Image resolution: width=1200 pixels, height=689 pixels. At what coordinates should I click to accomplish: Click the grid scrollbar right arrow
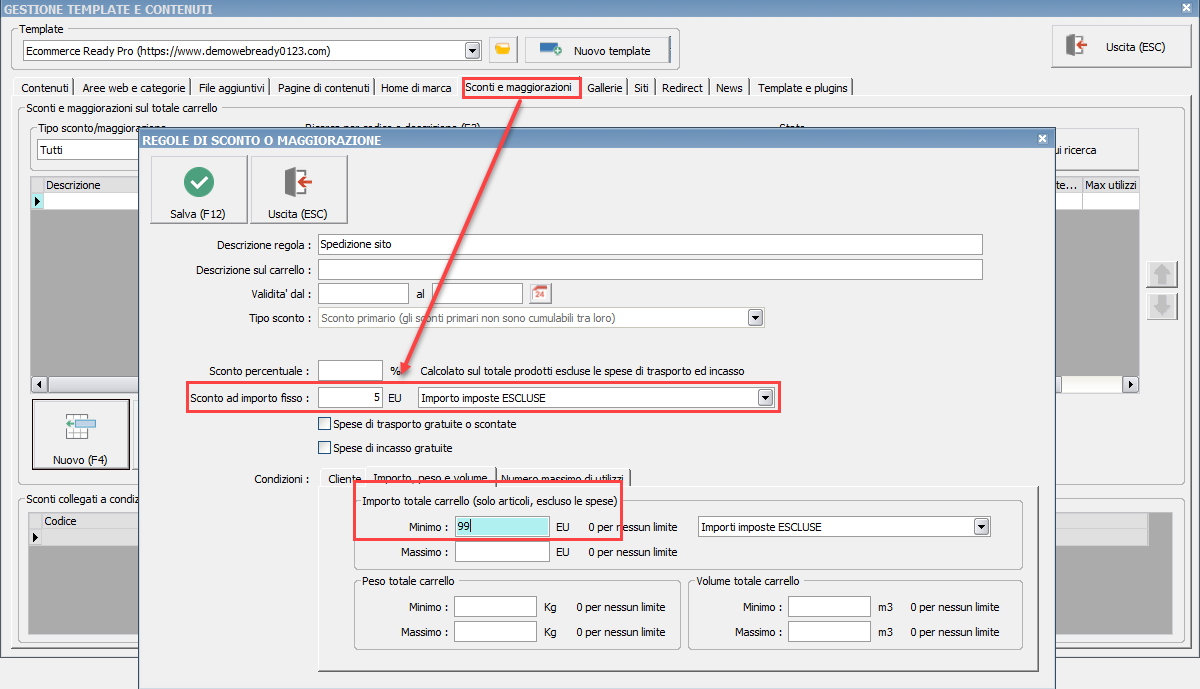tap(1132, 384)
